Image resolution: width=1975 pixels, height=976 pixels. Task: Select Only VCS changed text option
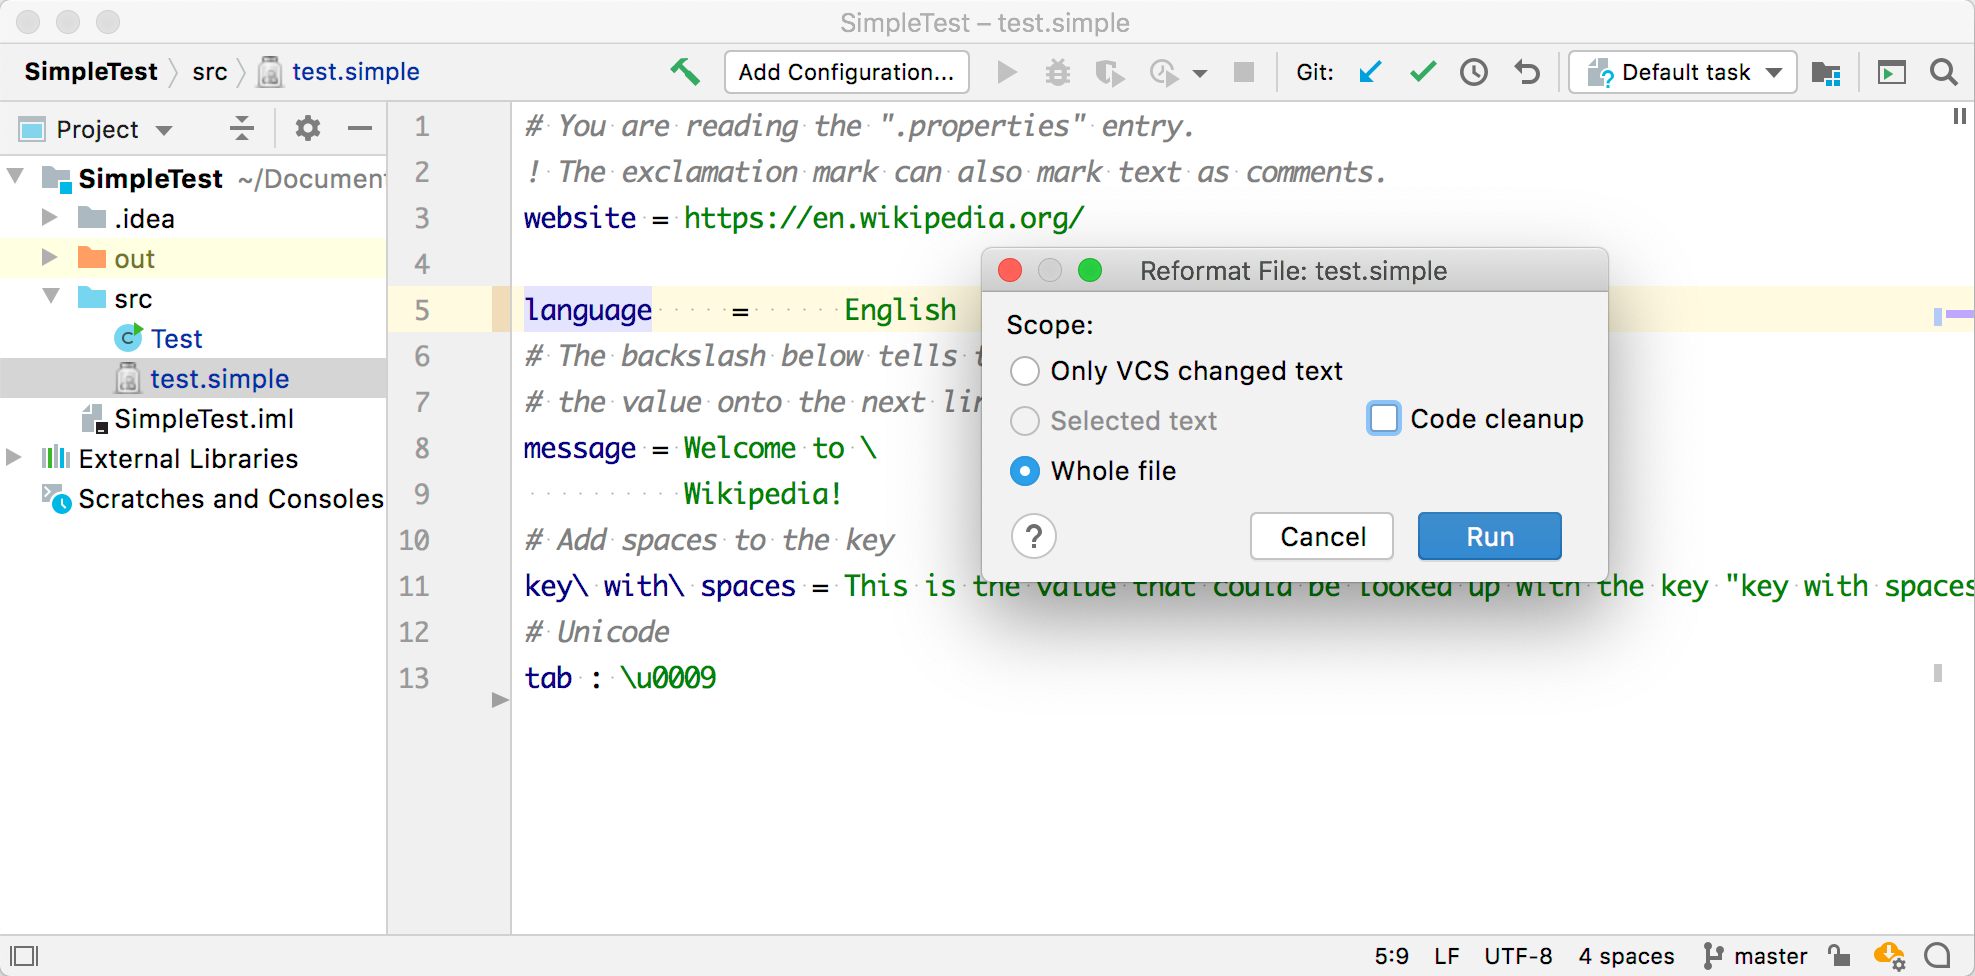click(1025, 371)
